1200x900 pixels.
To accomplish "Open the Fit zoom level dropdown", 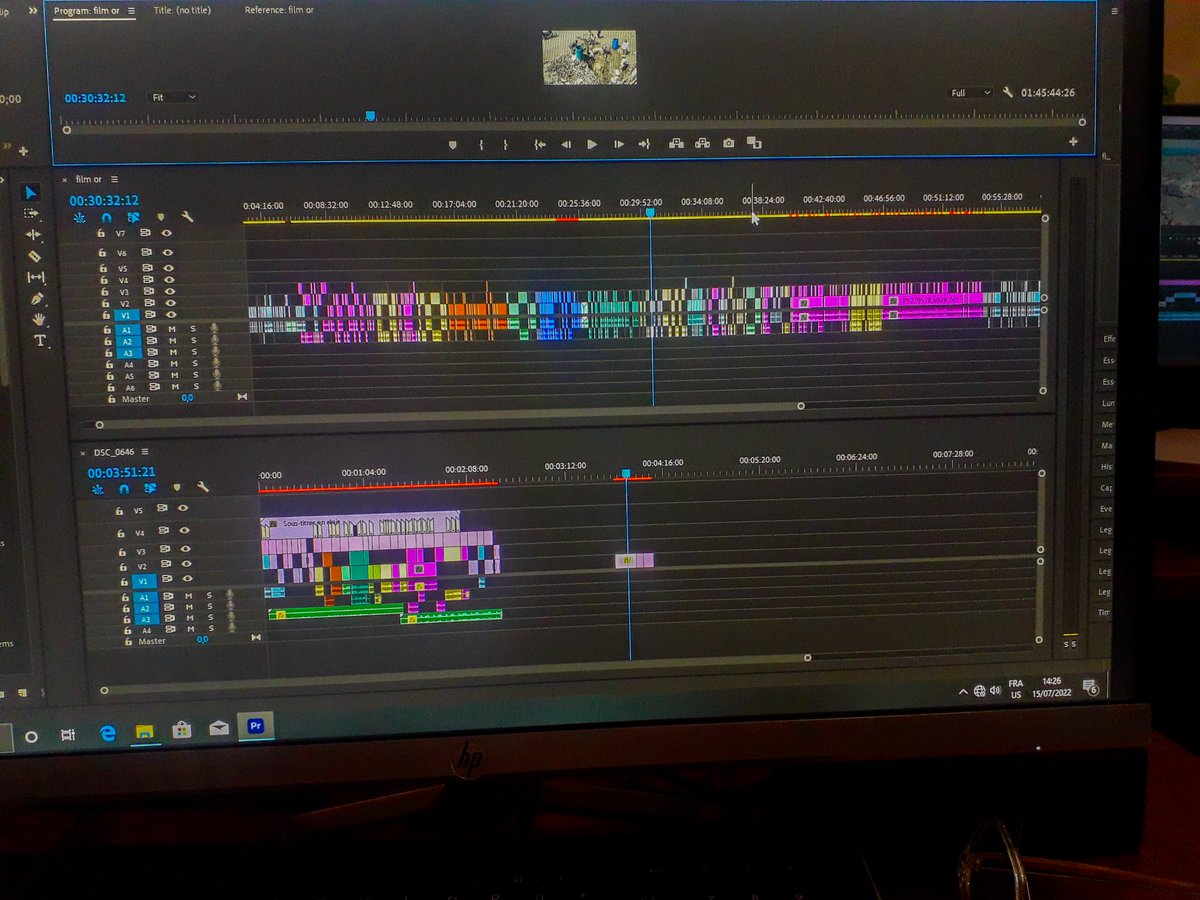I will 174,98.
